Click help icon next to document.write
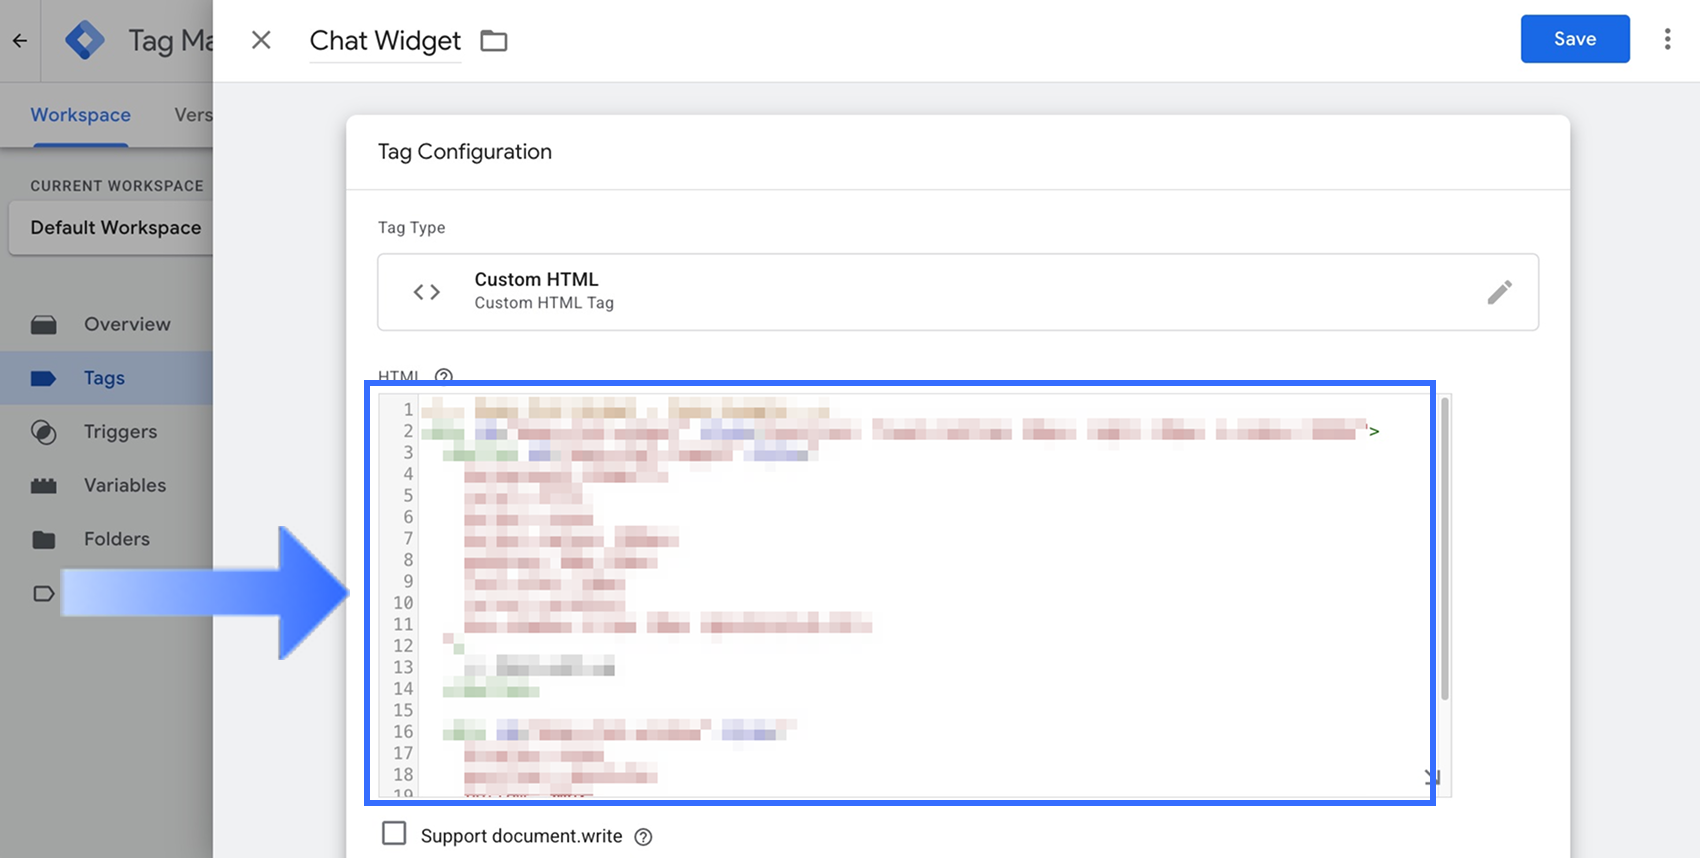This screenshot has height=858, width=1700. pos(644,837)
